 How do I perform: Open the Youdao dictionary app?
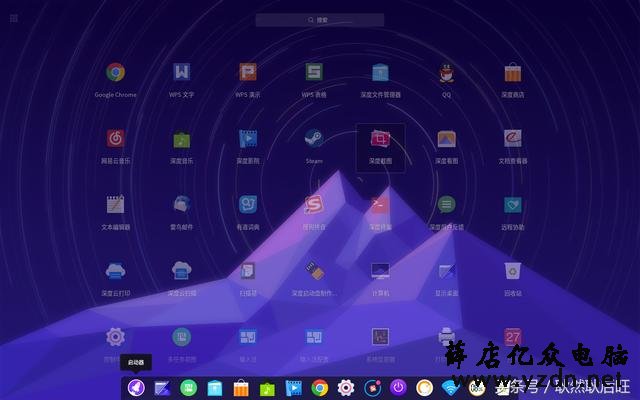click(248, 205)
